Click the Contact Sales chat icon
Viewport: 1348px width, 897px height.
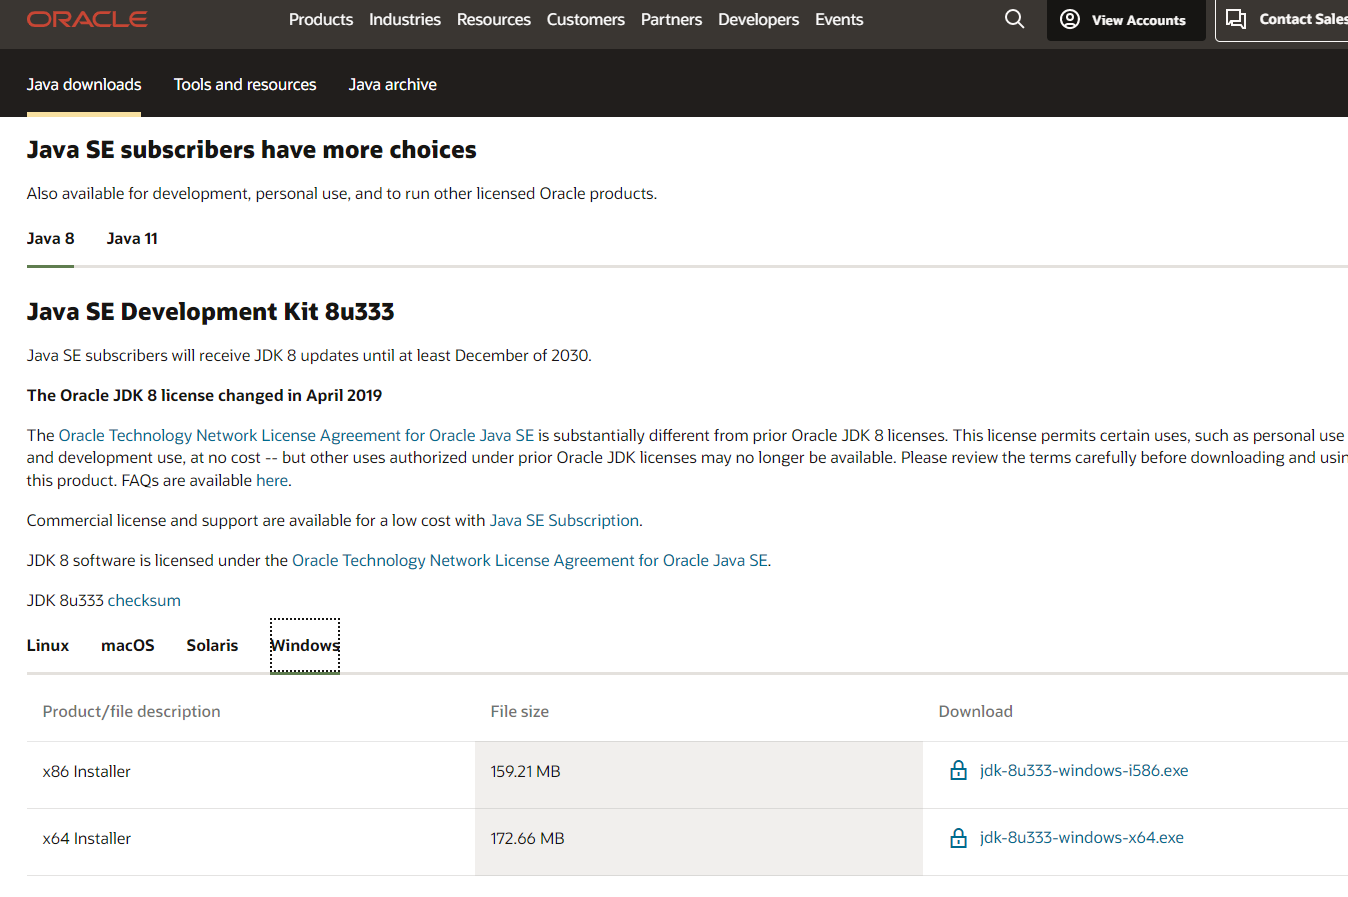pos(1236,19)
